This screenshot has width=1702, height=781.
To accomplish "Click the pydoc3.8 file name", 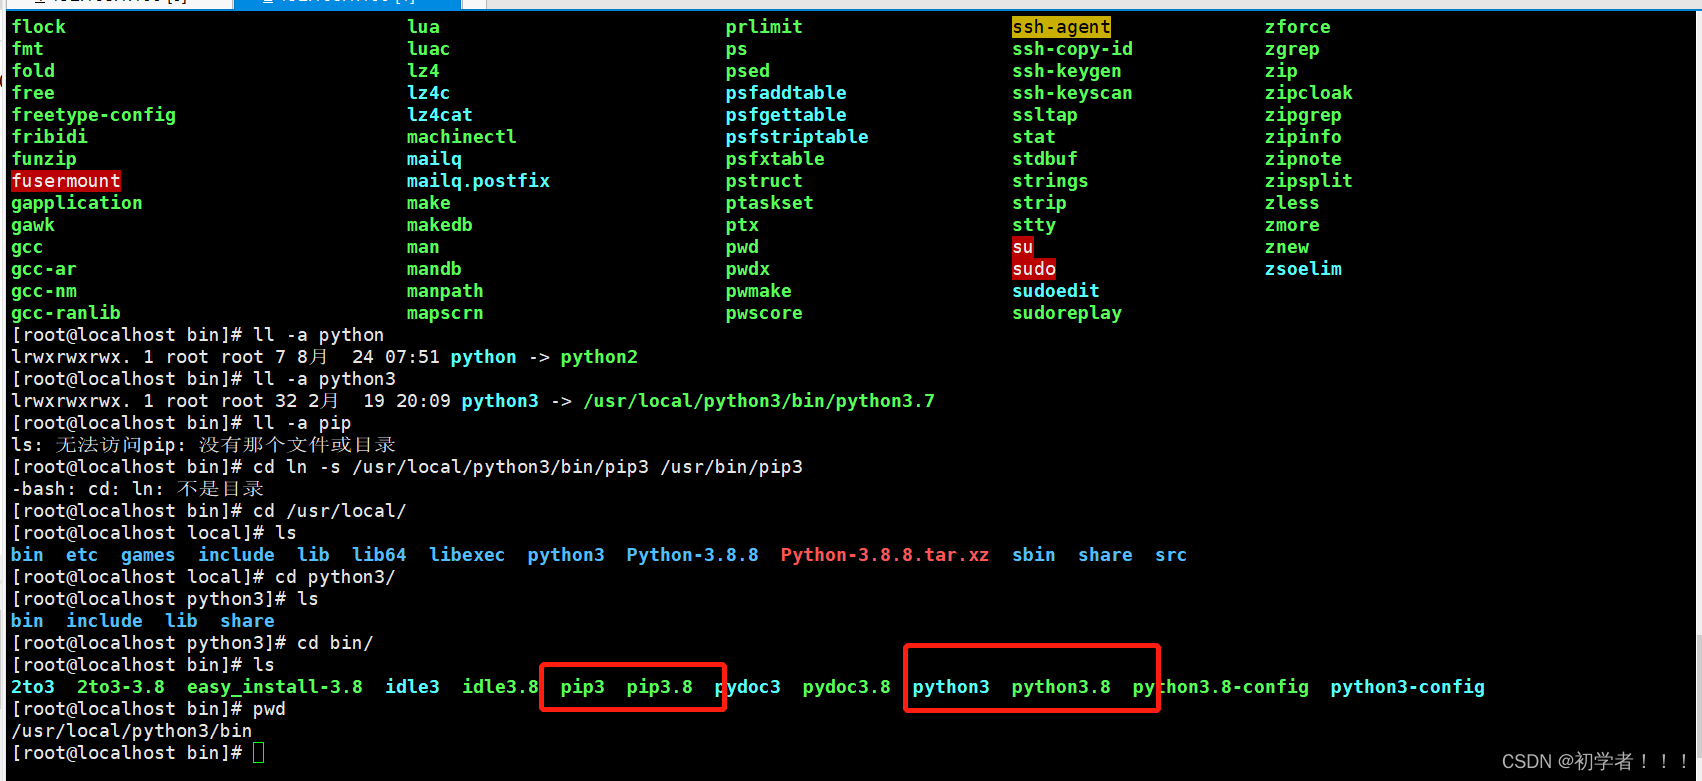I will (x=847, y=687).
